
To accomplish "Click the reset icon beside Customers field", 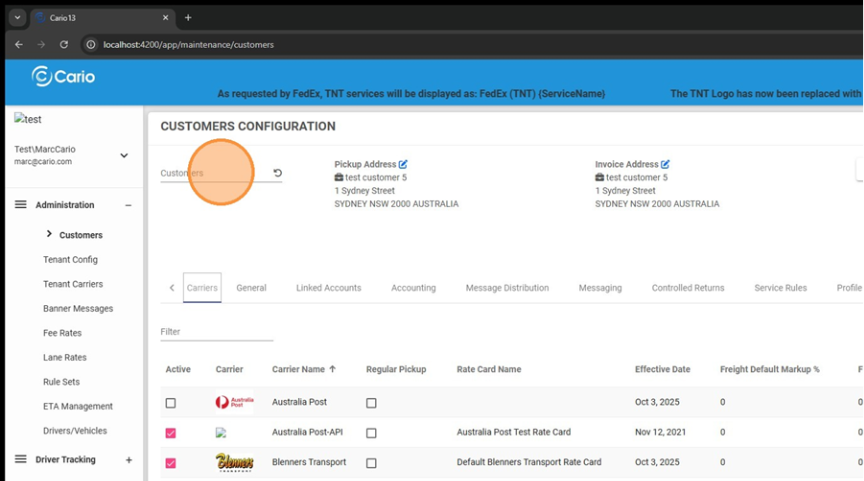I will 277,173.
